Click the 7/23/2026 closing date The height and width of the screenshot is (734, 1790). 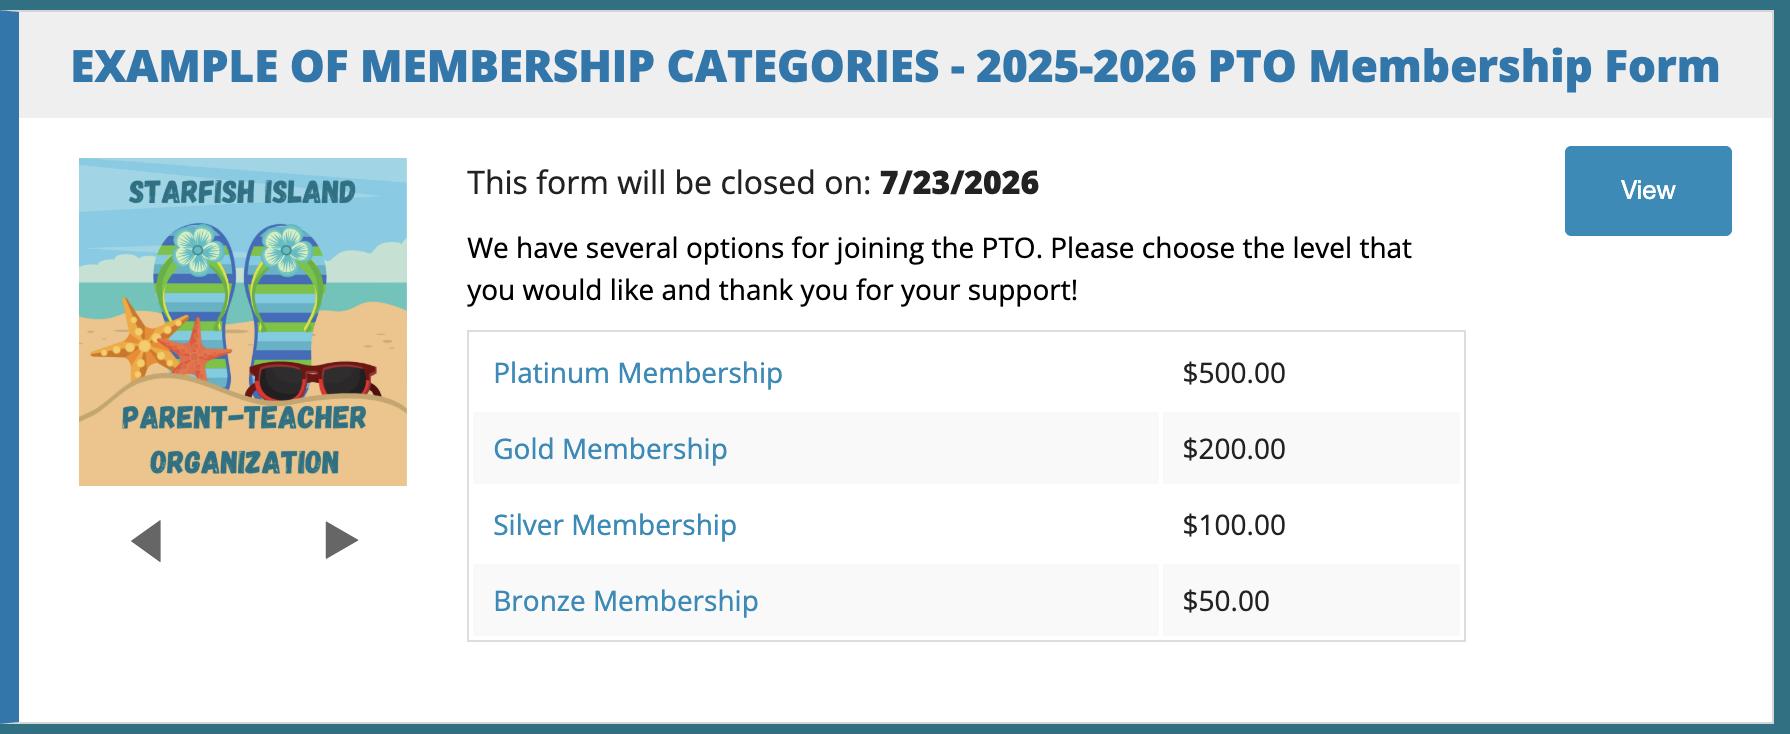[x=959, y=183]
